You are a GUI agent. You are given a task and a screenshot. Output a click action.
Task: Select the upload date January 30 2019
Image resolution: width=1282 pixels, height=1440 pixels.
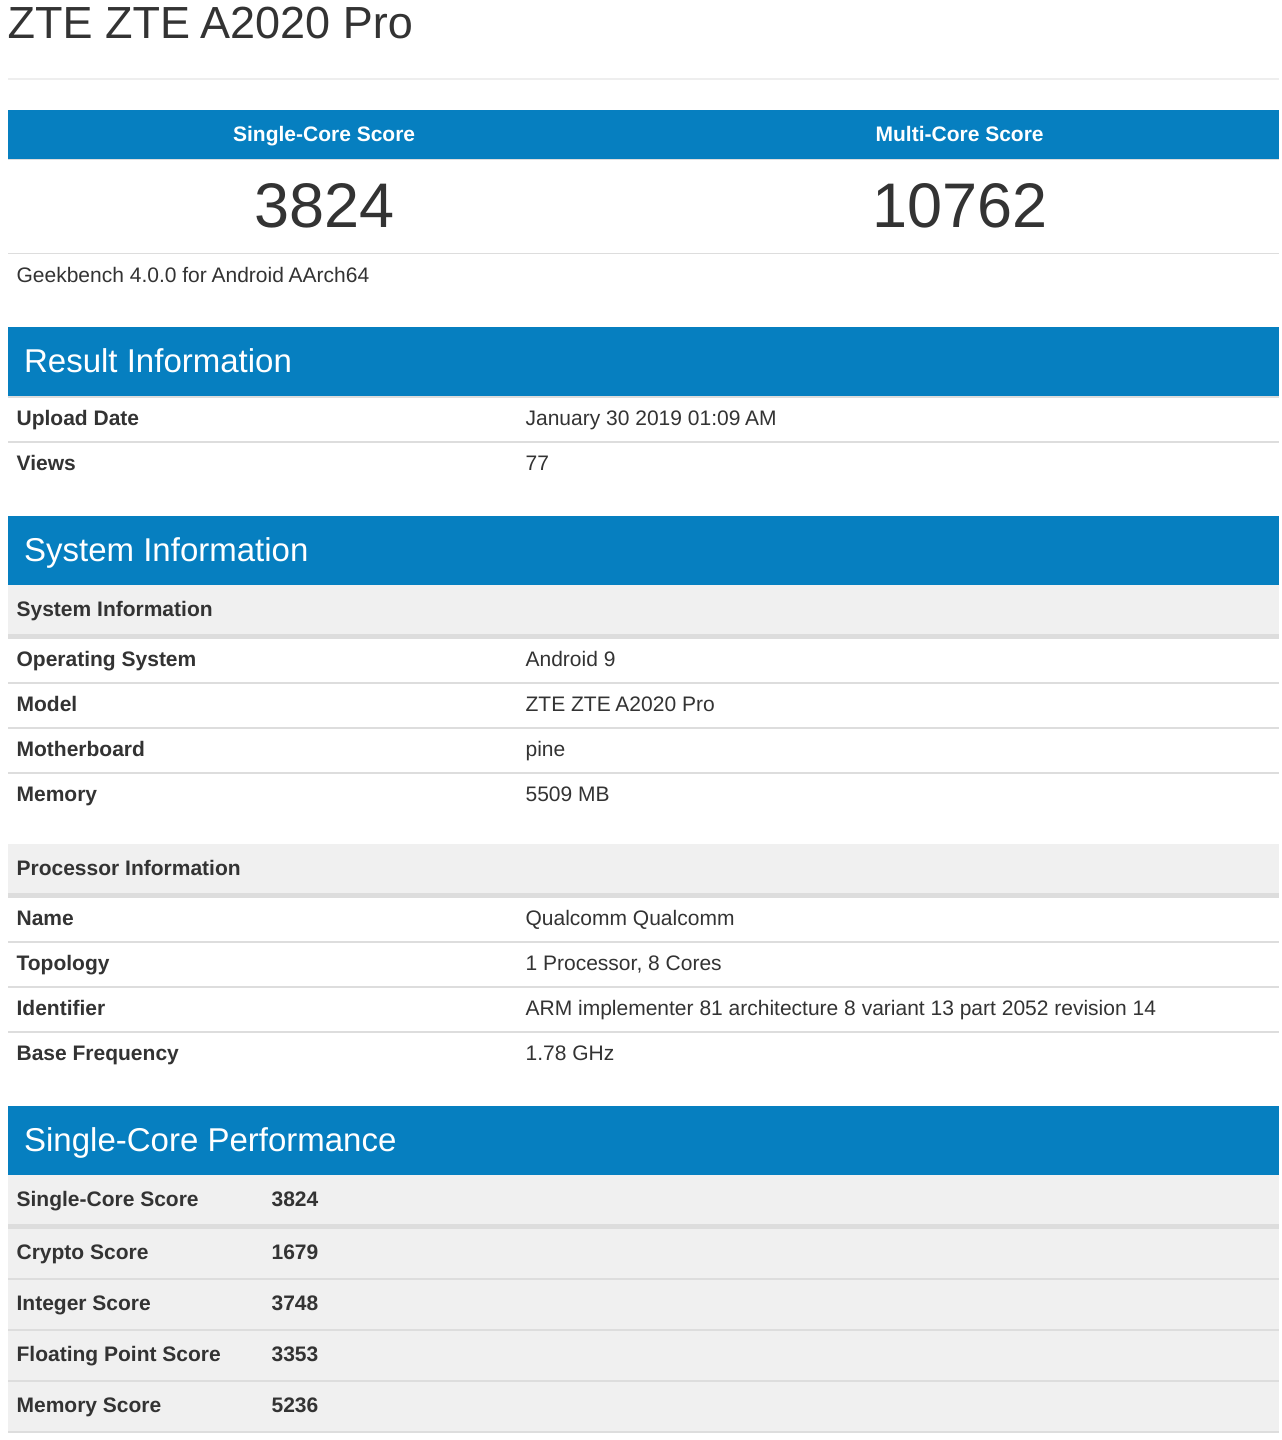650,418
